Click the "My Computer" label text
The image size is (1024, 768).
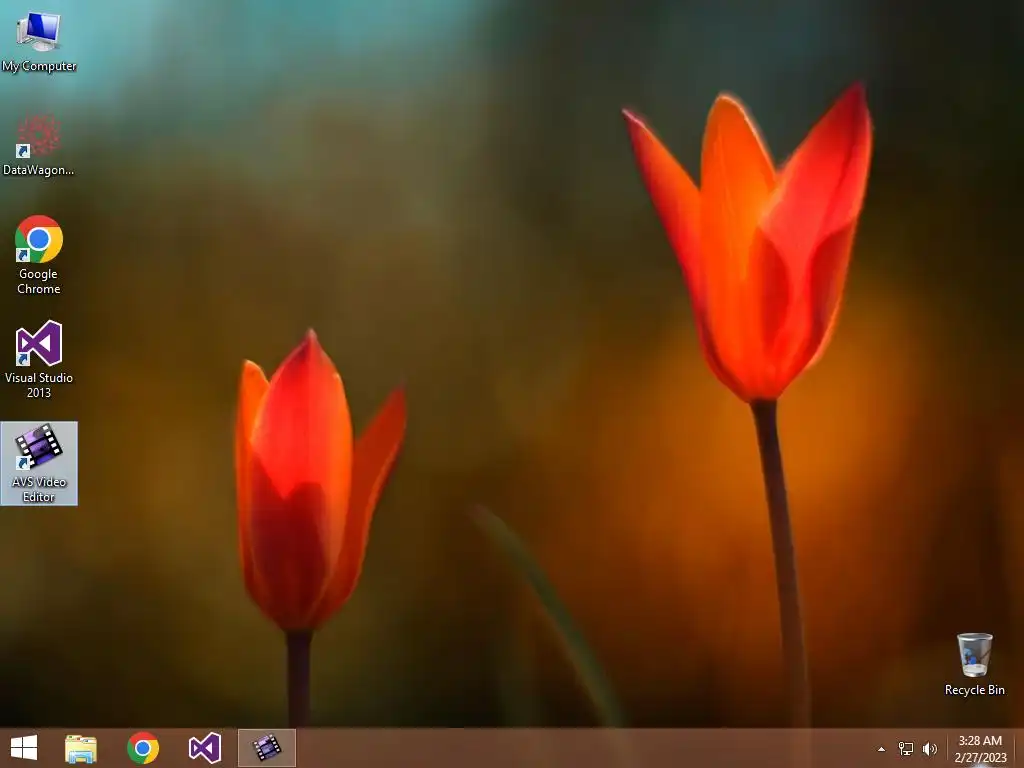tap(39, 66)
